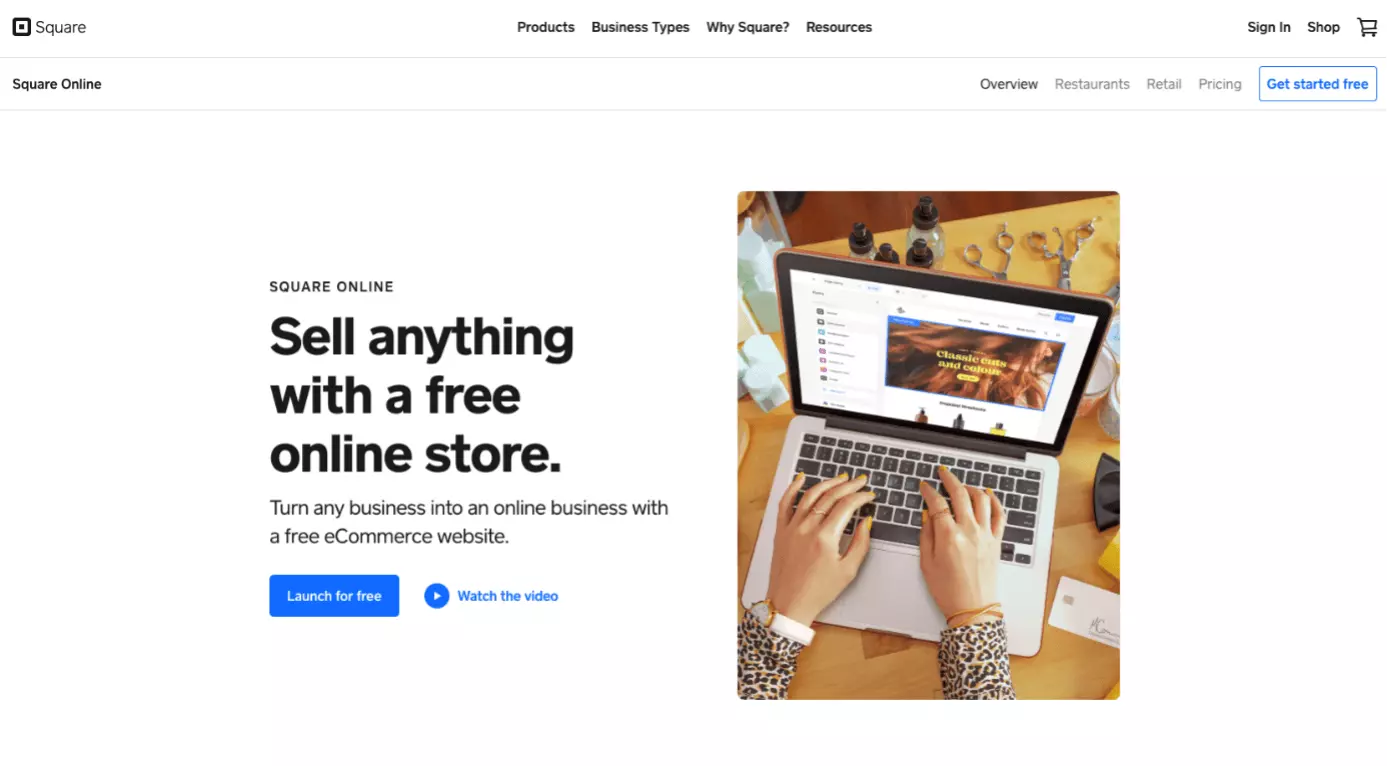1390x770 pixels.
Task: Click the Sign In link
Action: 1269,27
